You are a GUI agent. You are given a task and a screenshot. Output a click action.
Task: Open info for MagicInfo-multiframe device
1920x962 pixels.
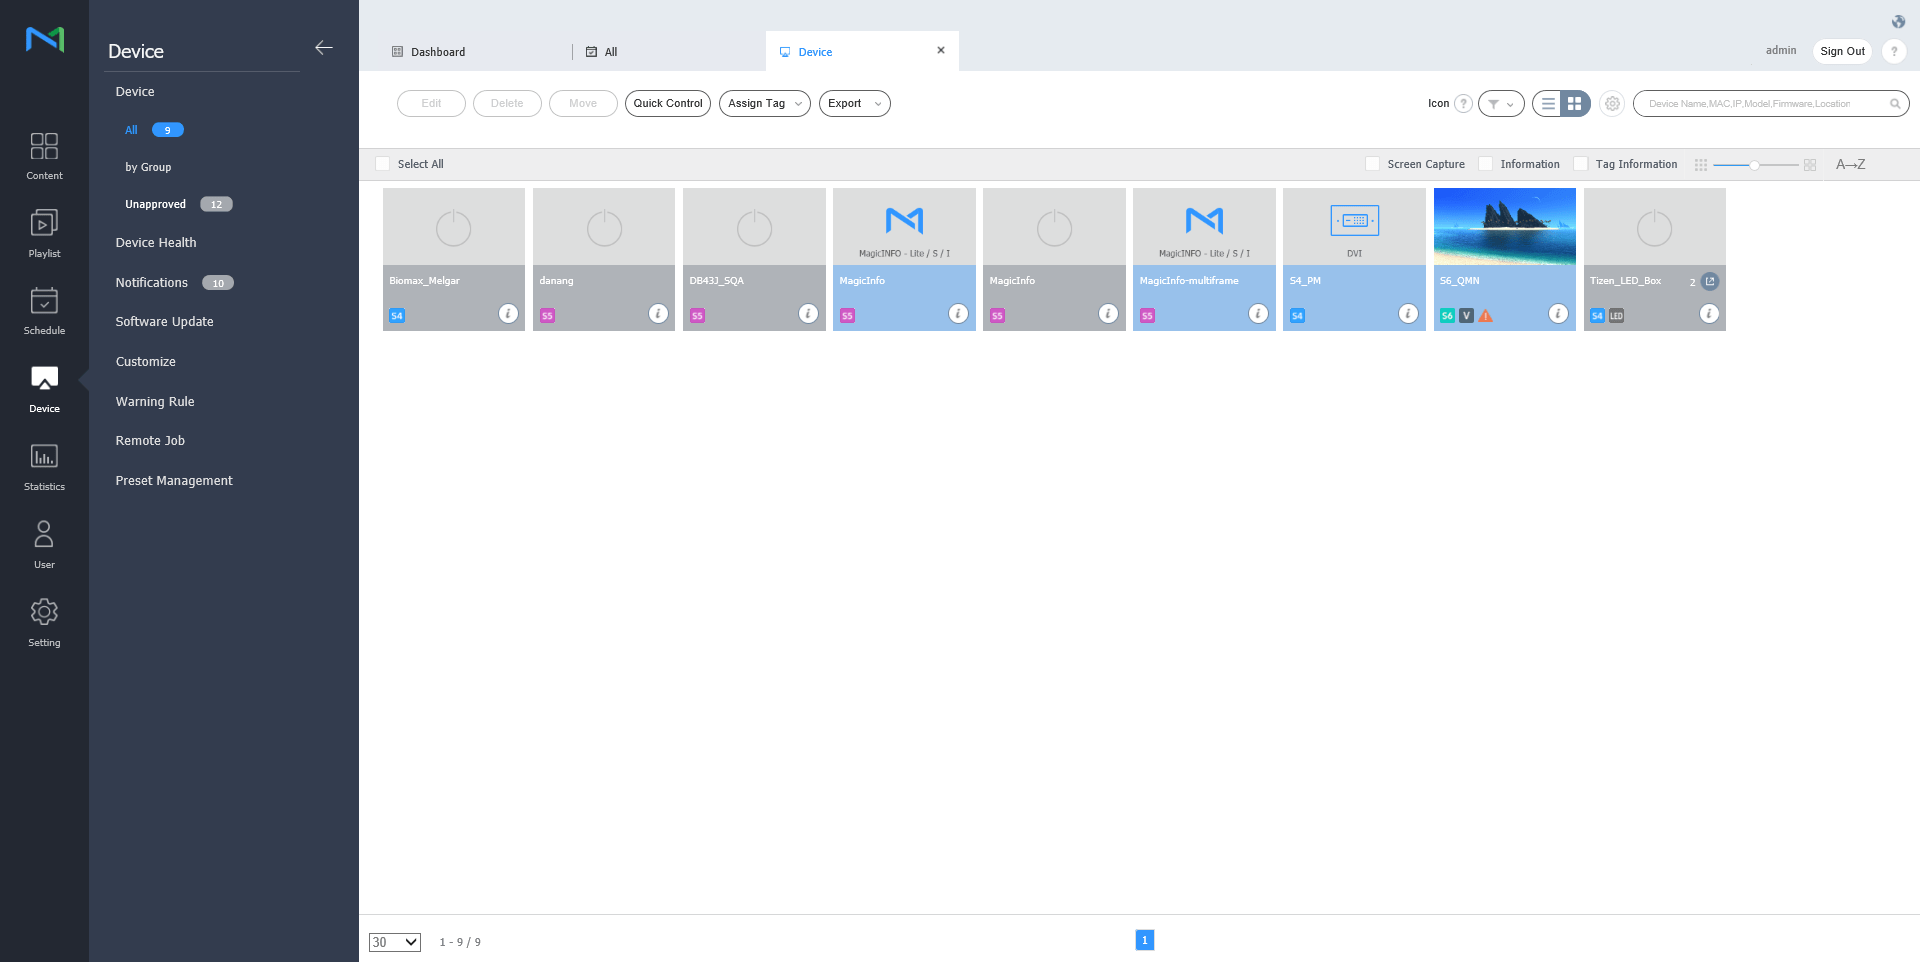click(1258, 314)
